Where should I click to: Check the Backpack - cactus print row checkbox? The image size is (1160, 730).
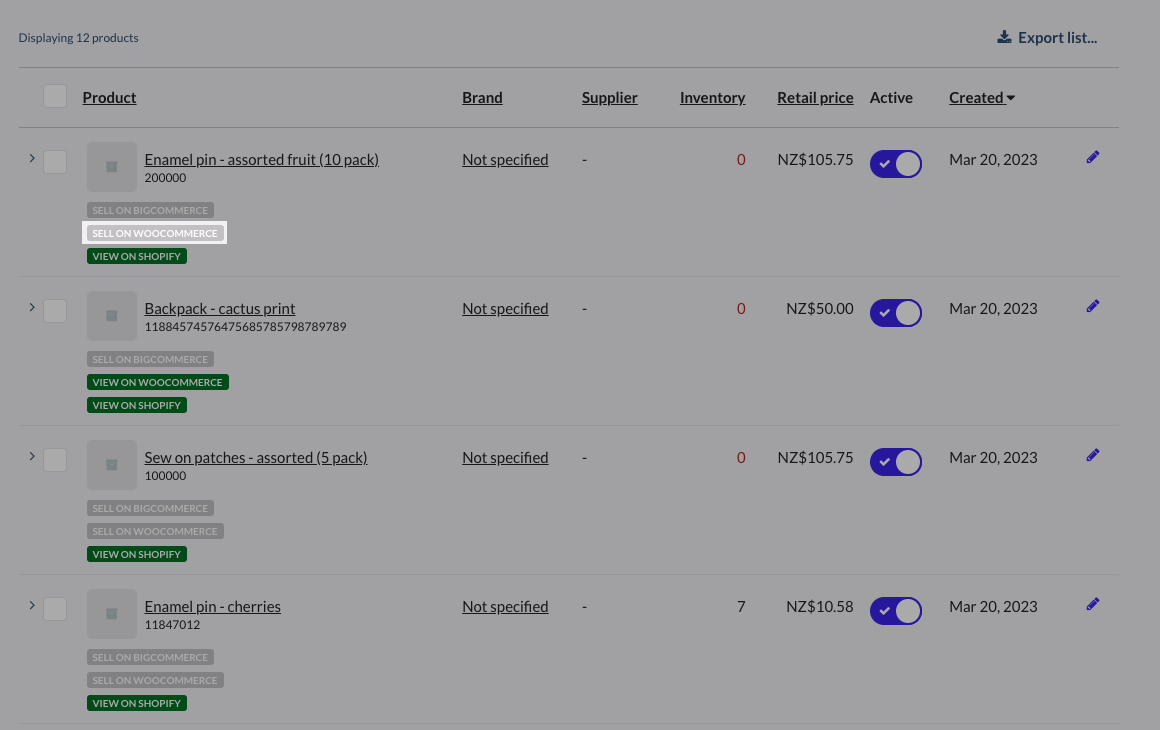pyautogui.click(x=55, y=311)
